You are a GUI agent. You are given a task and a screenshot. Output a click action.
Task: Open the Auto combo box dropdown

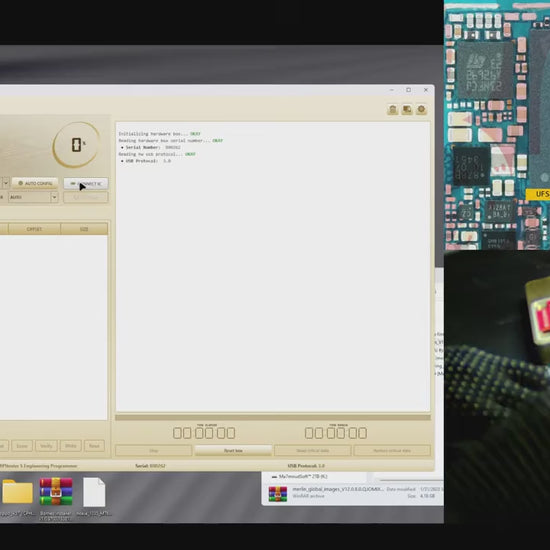click(x=54, y=197)
